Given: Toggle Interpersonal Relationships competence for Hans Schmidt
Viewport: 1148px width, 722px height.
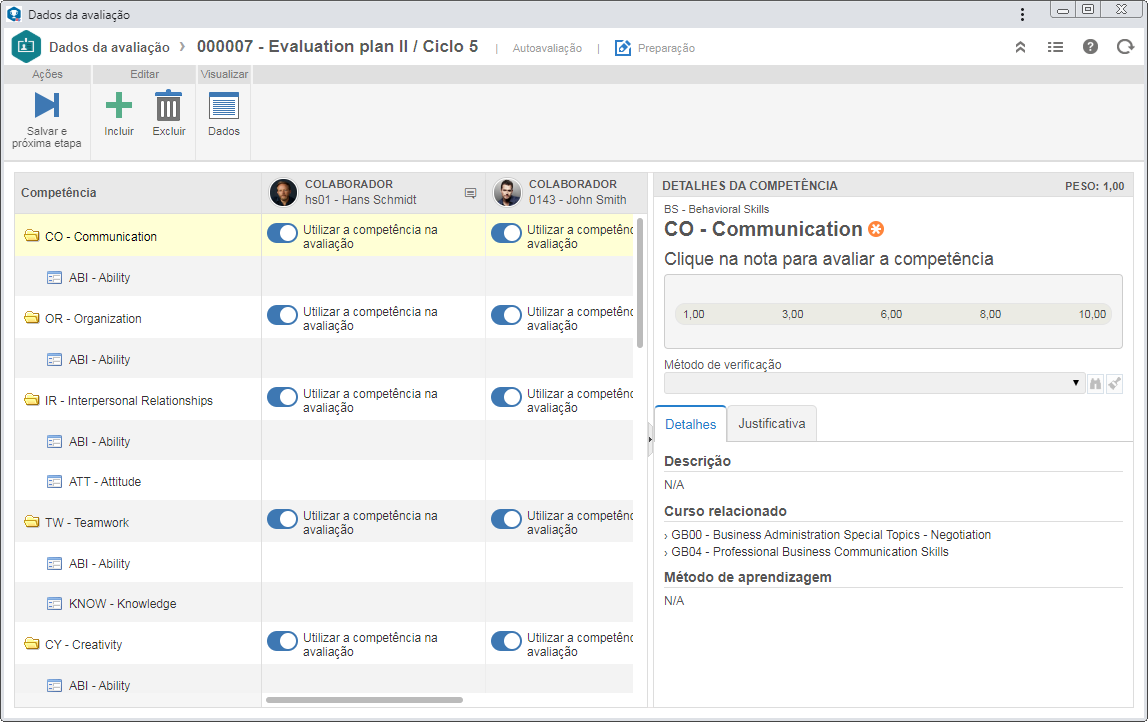Looking at the screenshot, I should click(282, 397).
